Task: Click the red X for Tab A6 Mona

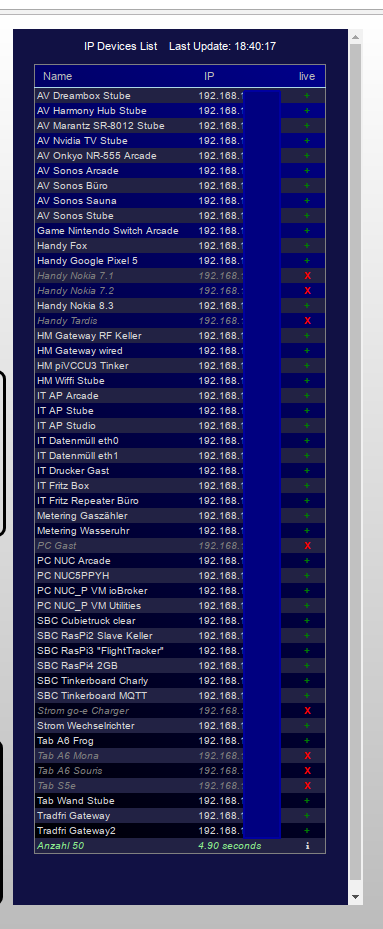Action: [307, 756]
